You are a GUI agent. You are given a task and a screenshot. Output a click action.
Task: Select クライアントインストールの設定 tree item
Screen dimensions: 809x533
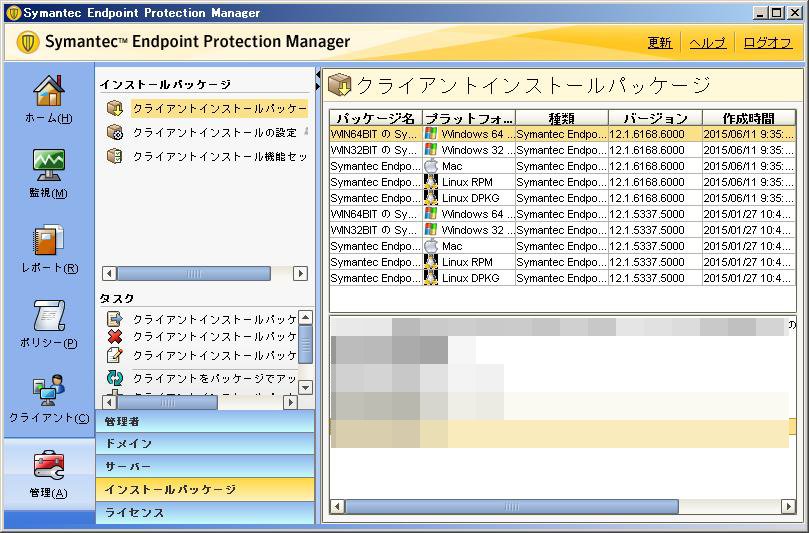(215, 133)
